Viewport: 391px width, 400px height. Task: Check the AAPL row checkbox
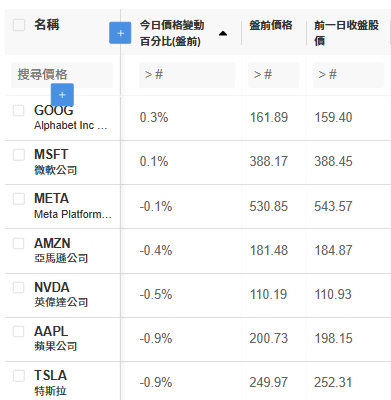[x=19, y=331]
